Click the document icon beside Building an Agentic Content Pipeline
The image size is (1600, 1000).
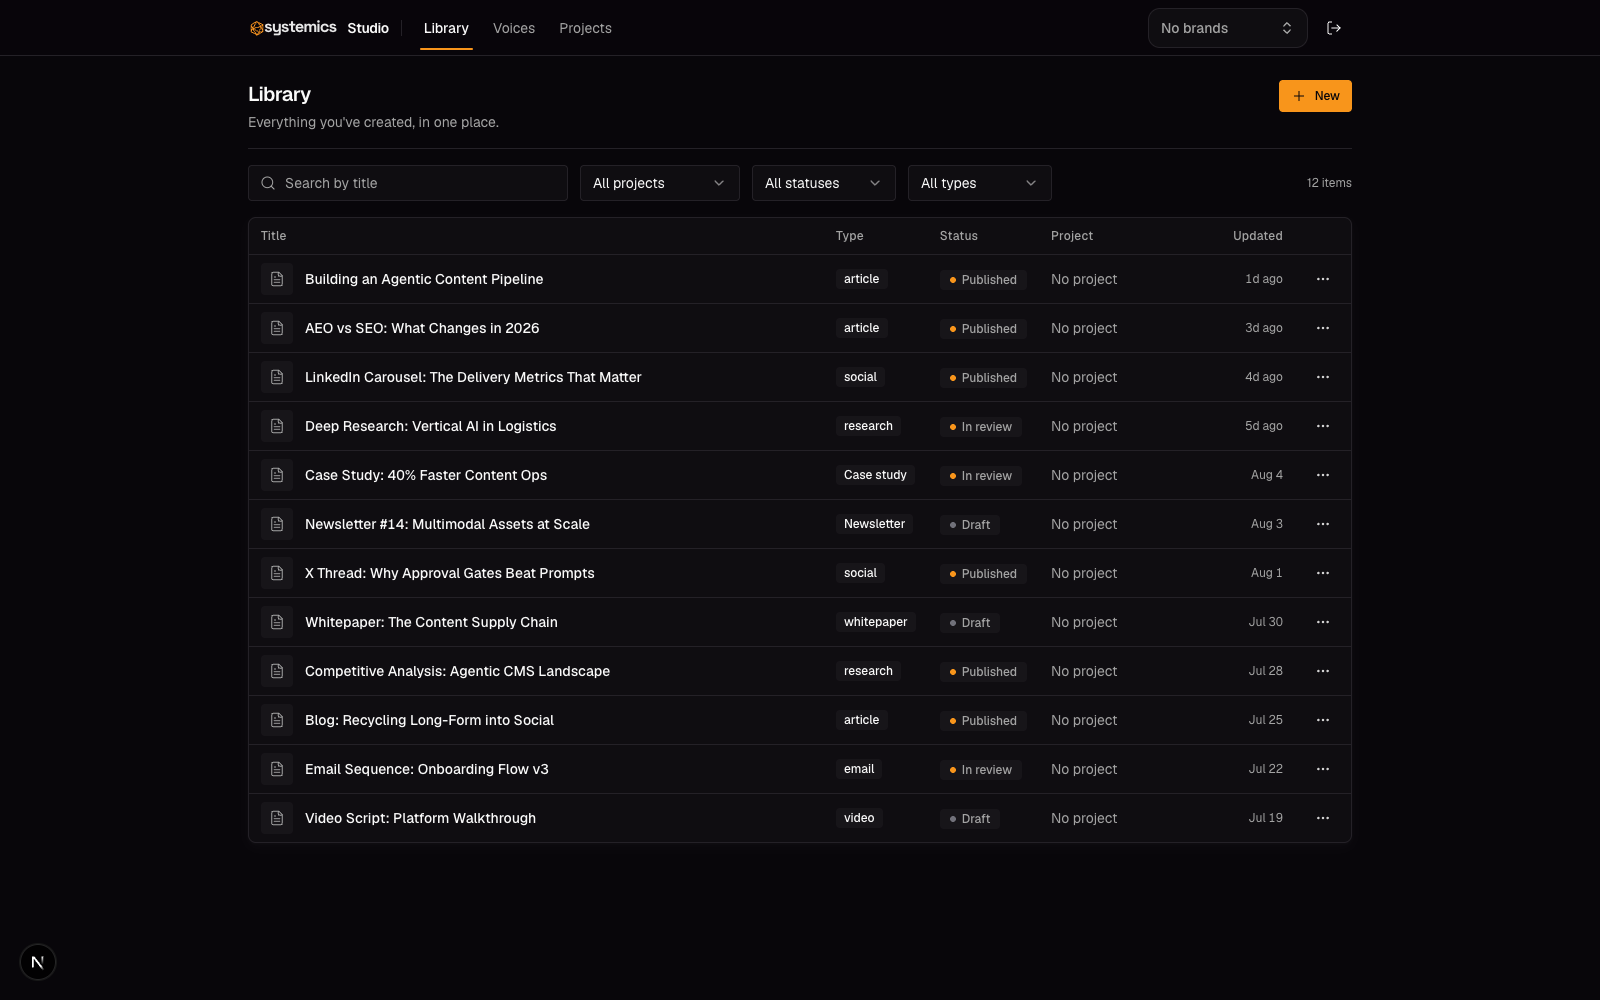point(277,279)
